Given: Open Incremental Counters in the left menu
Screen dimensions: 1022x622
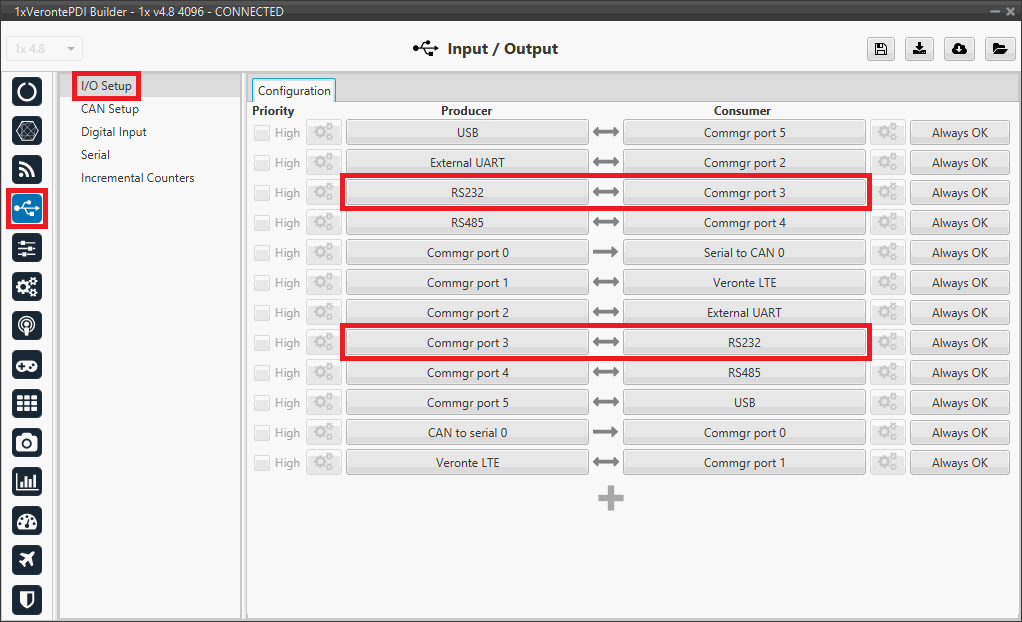Looking at the screenshot, I should 138,178.
